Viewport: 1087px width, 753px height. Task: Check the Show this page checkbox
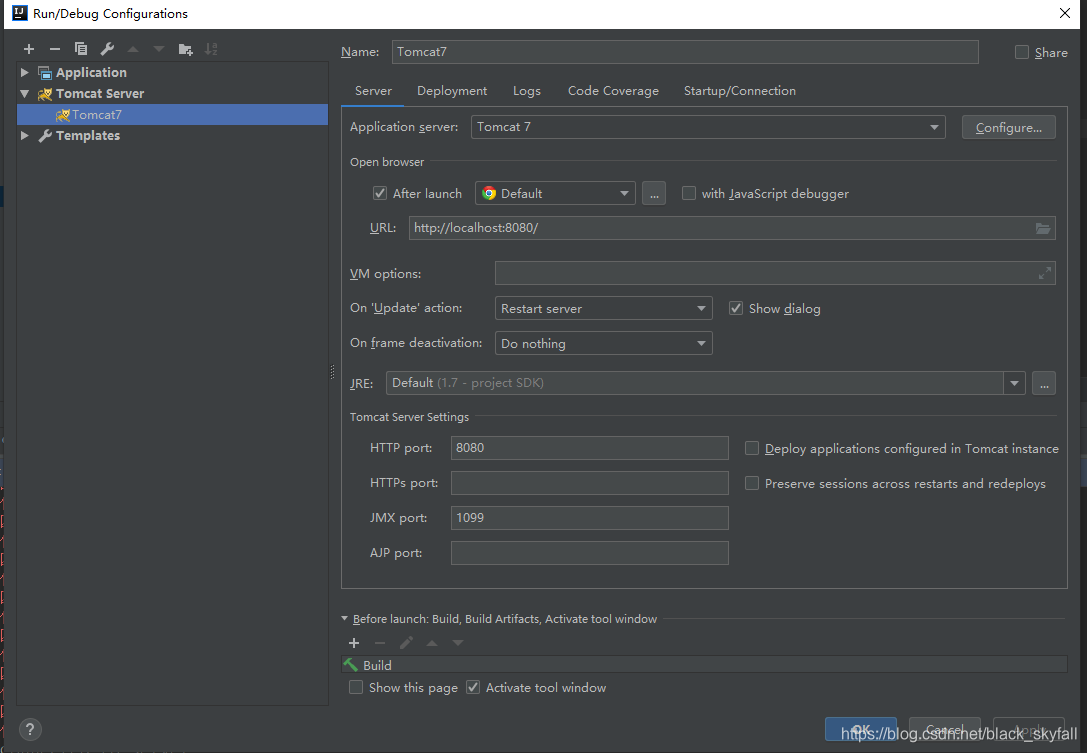pos(356,687)
